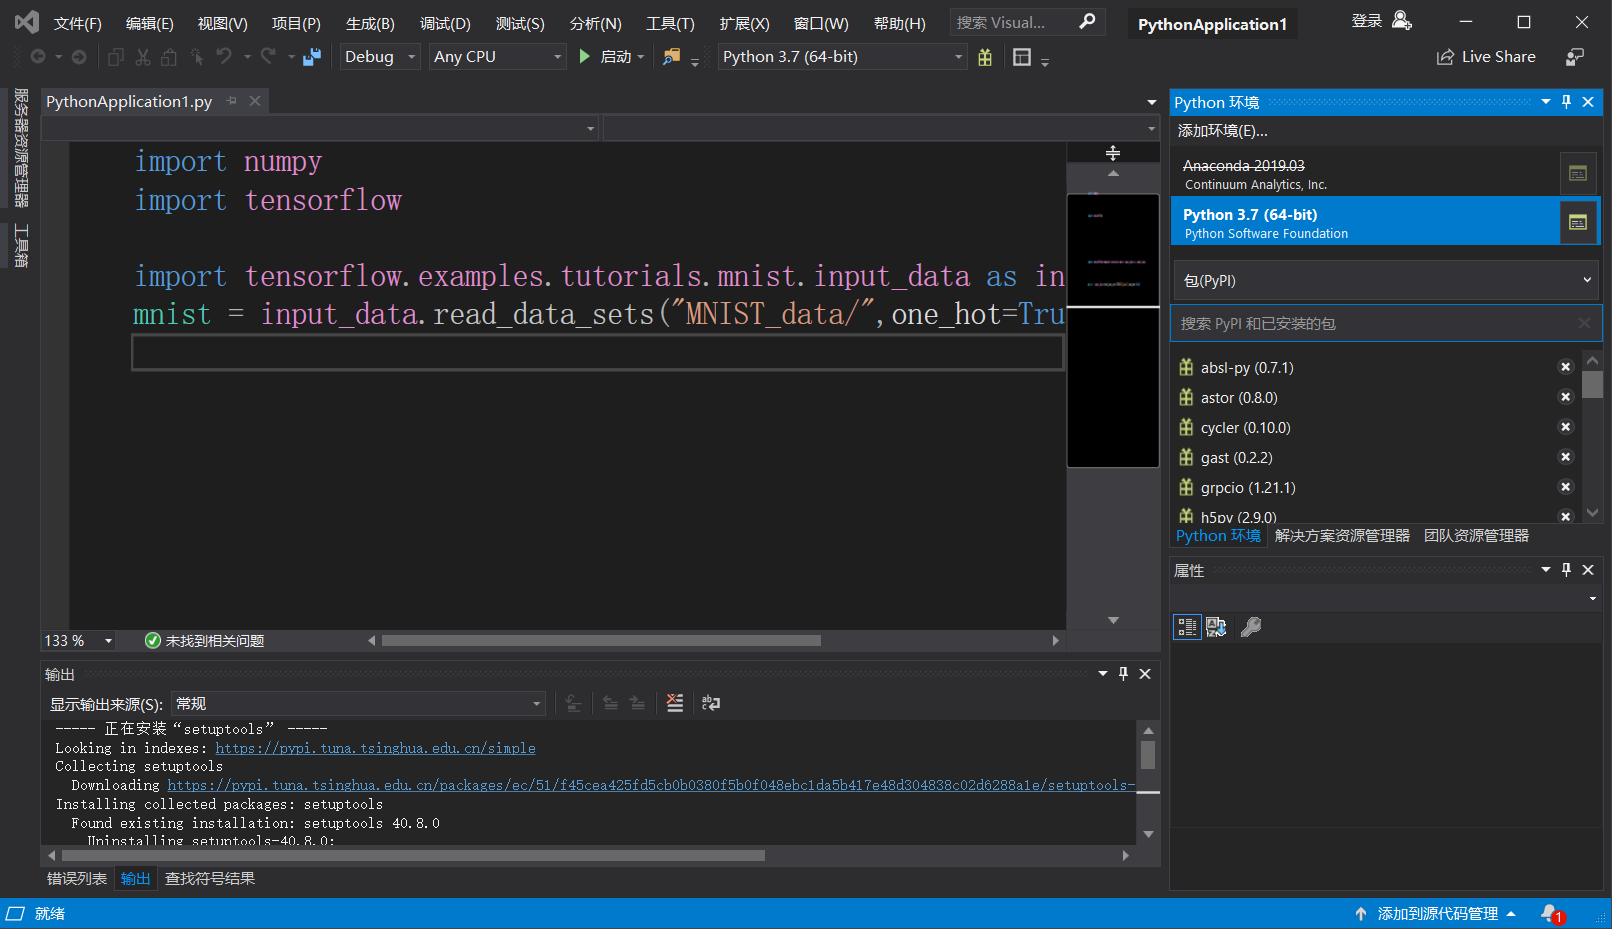
Task: Open the output source dropdown
Action: click(358, 704)
